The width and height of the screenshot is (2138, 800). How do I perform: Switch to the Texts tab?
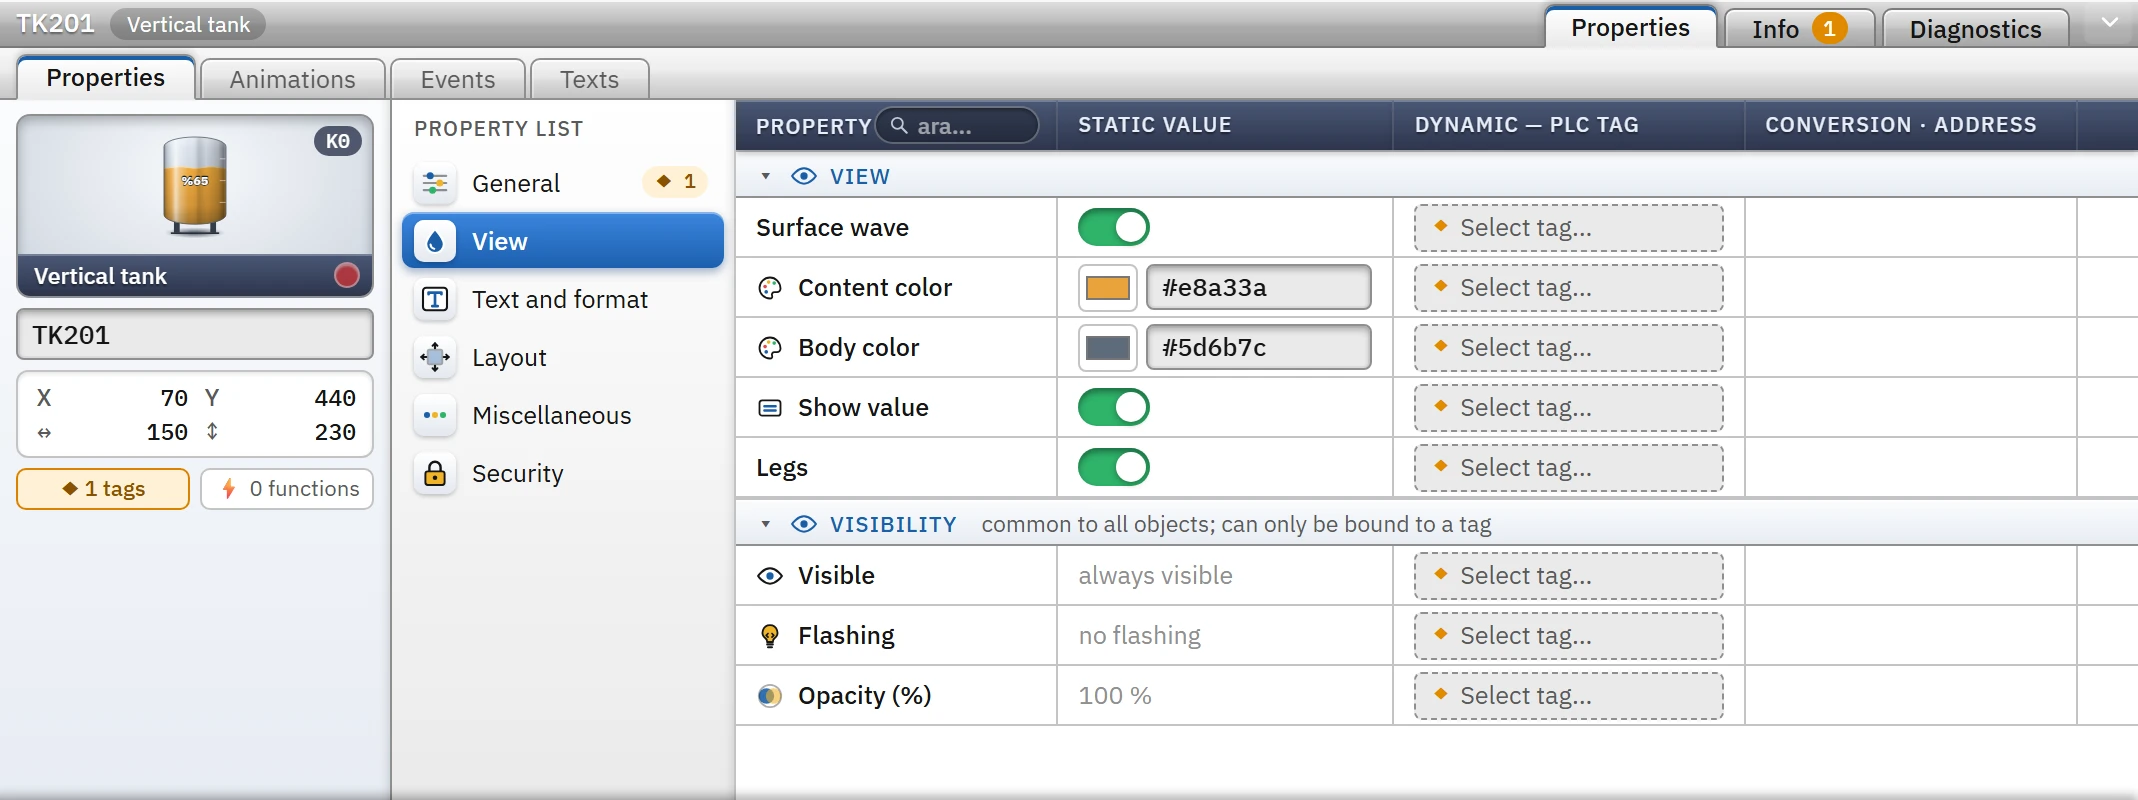pyautogui.click(x=589, y=79)
